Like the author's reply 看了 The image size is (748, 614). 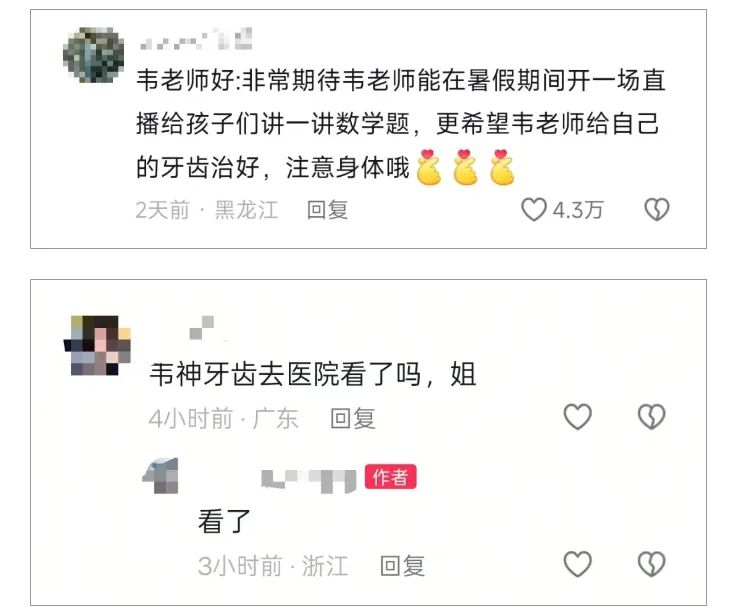(578, 564)
